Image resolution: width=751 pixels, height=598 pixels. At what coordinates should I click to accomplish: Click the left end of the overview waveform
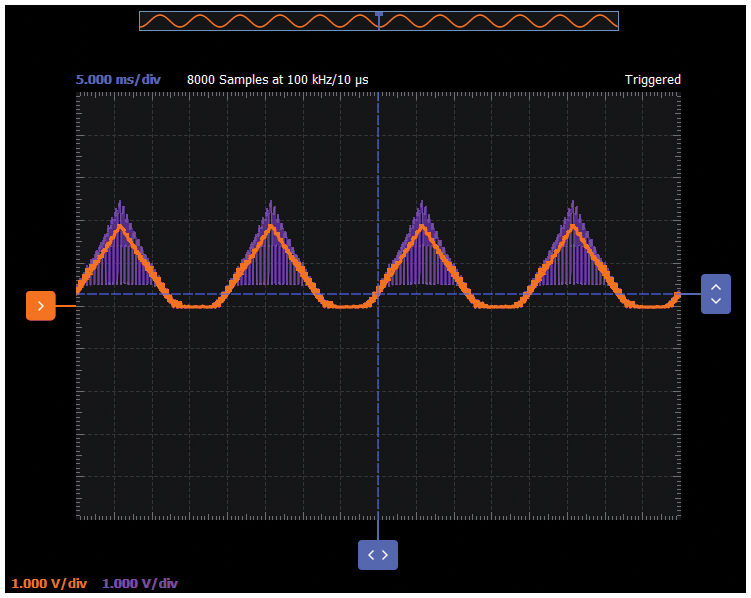(144, 21)
